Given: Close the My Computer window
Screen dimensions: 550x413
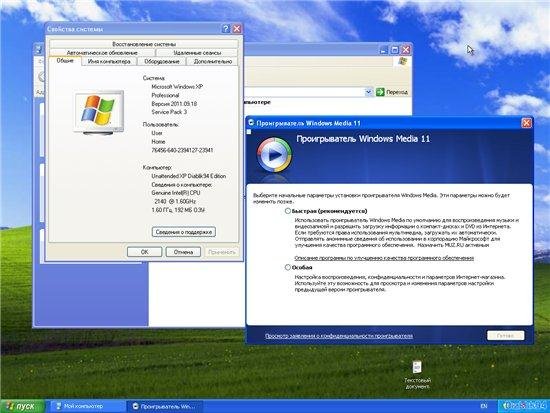Looking at the screenshot, I should [x=406, y=50].
